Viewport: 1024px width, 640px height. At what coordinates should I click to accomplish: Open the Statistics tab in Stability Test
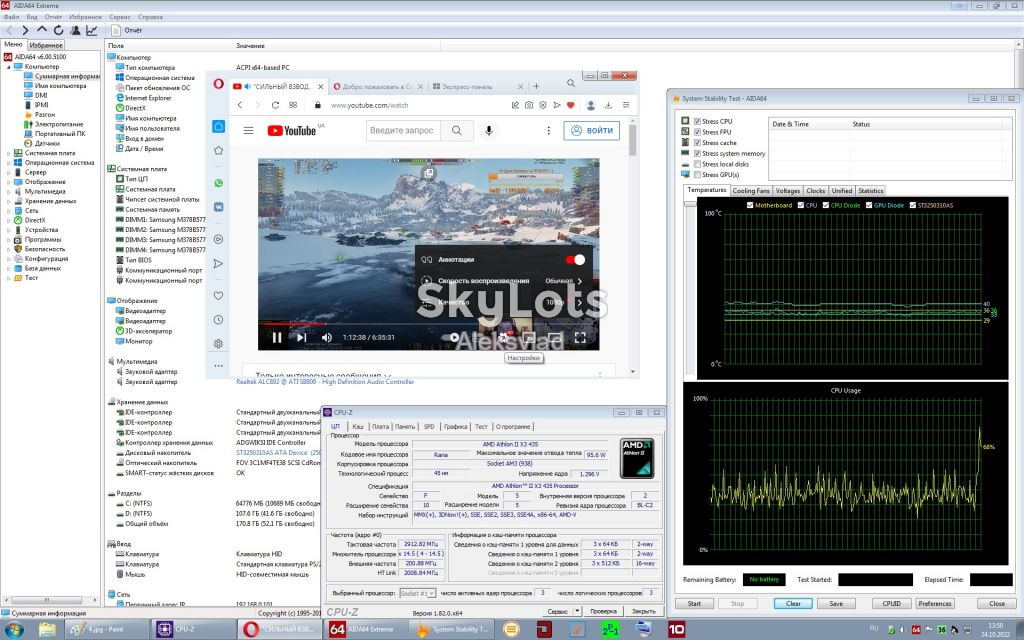(x=871, y=191)
